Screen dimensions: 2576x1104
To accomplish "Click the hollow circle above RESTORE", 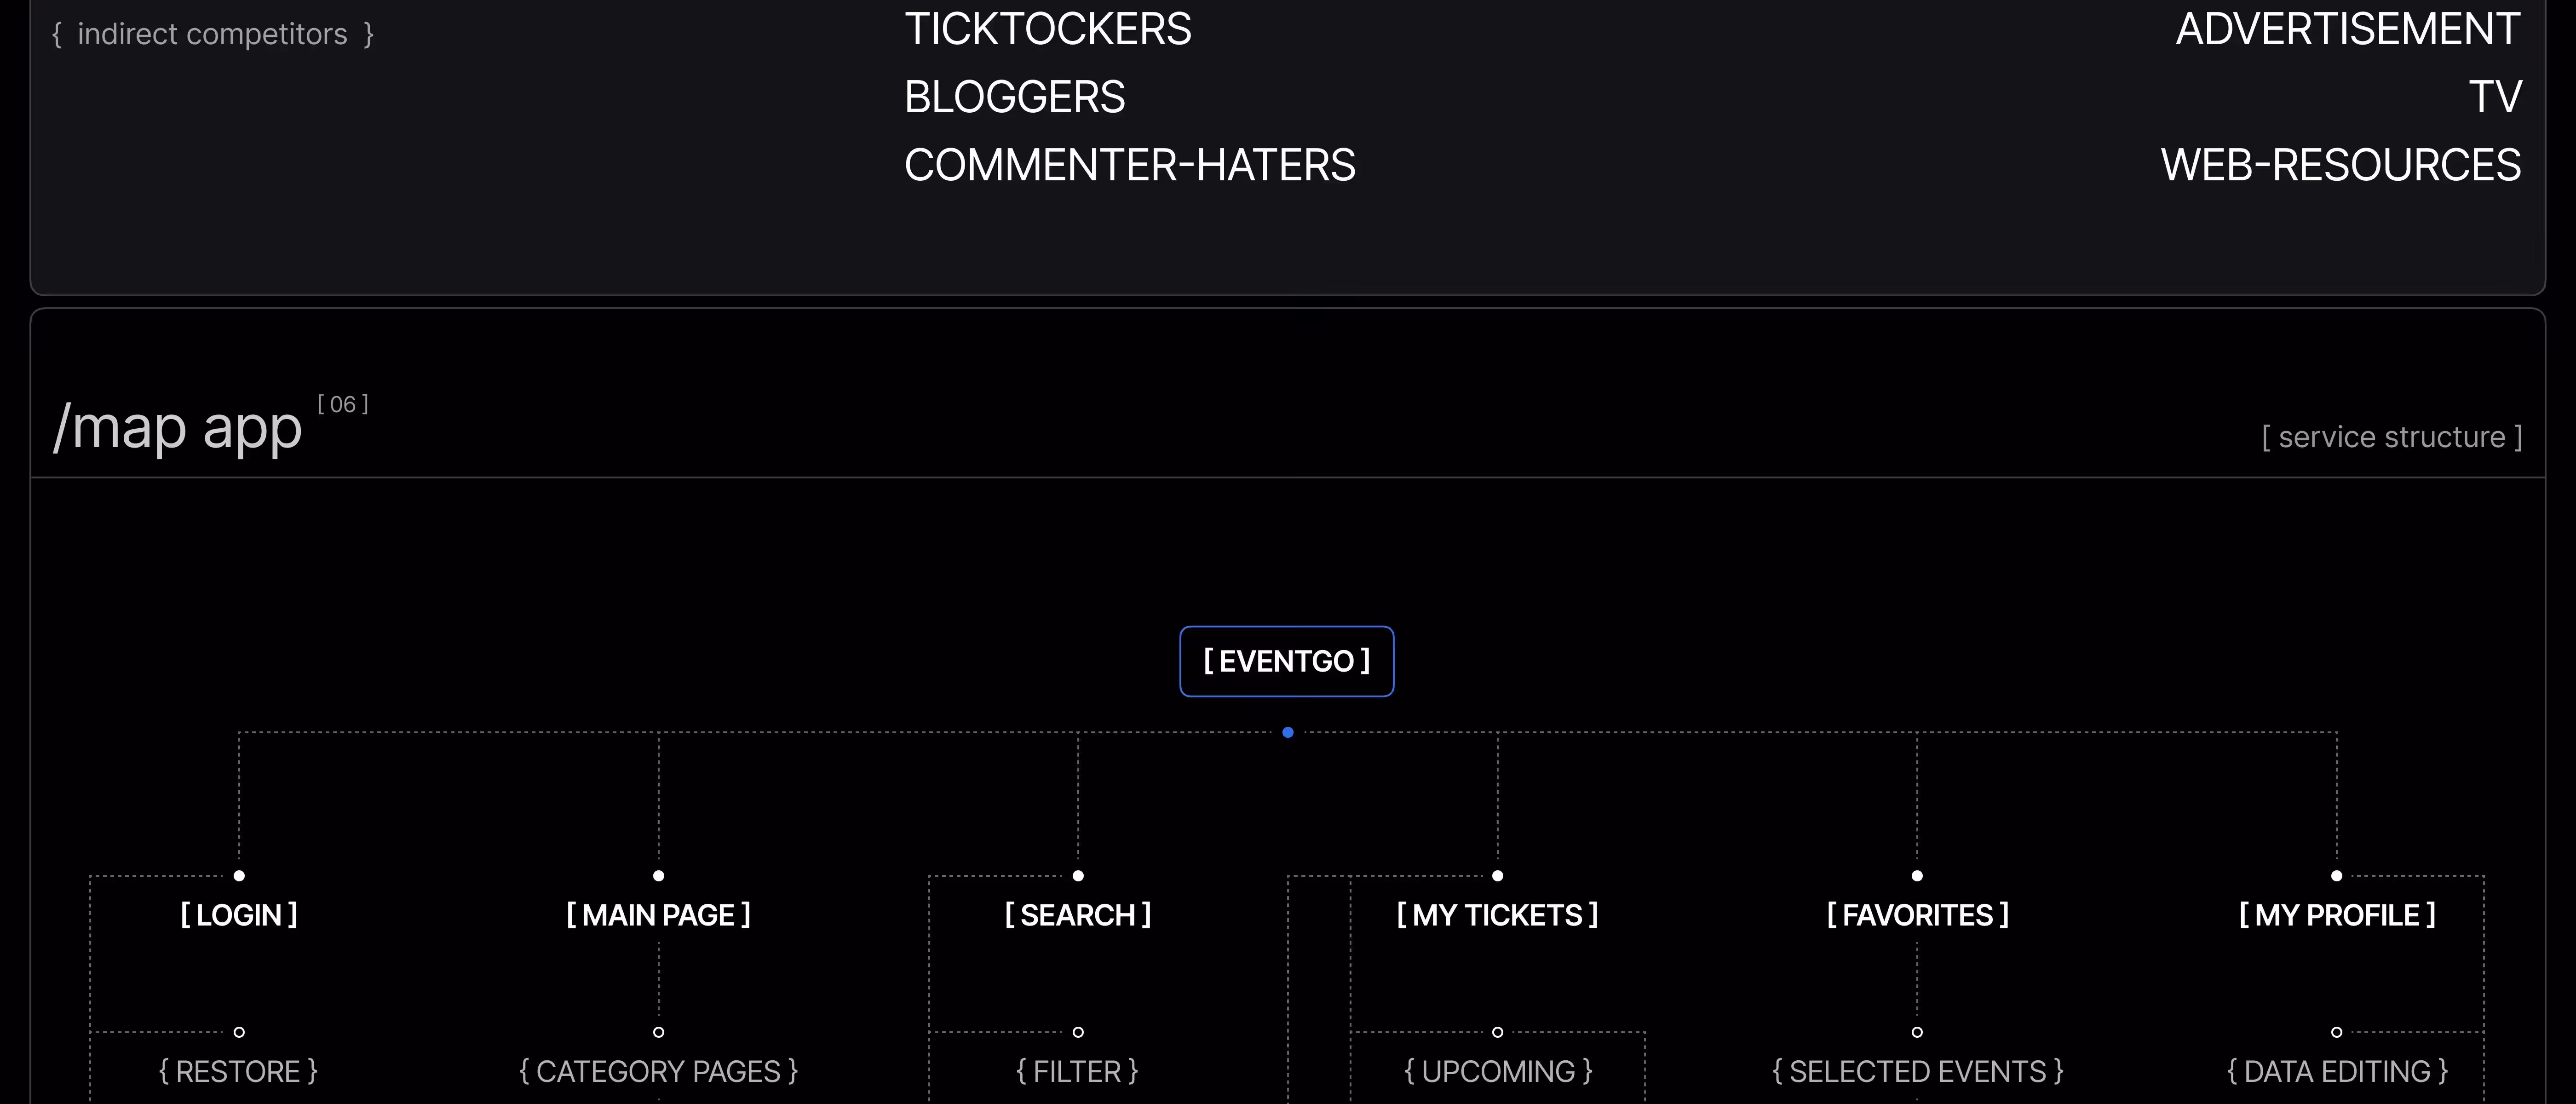I will point(239,1032).
